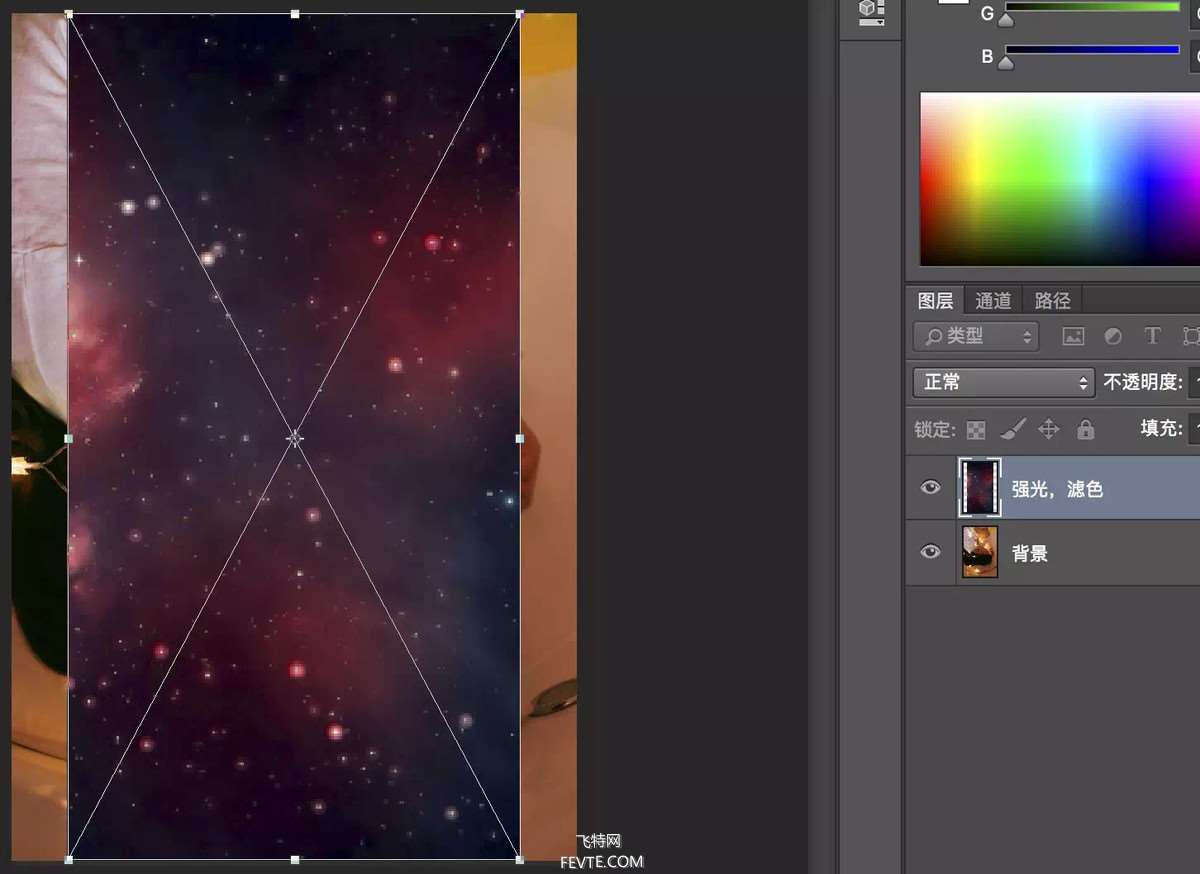This screenshot has width=1200, height=874.
Task: Click the transform top-right corner handle
Action: click(519, 14)
